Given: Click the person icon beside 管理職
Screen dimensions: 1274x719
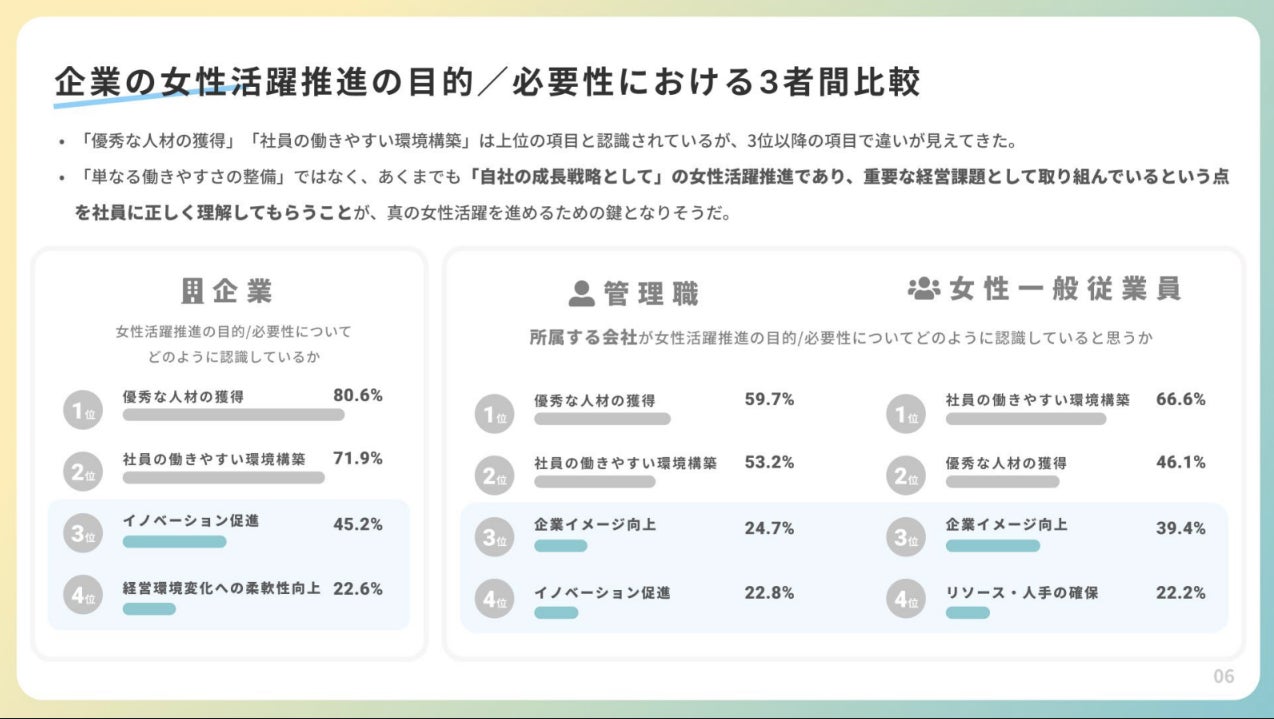Looking at the screenshot, I should pos(581,292).
